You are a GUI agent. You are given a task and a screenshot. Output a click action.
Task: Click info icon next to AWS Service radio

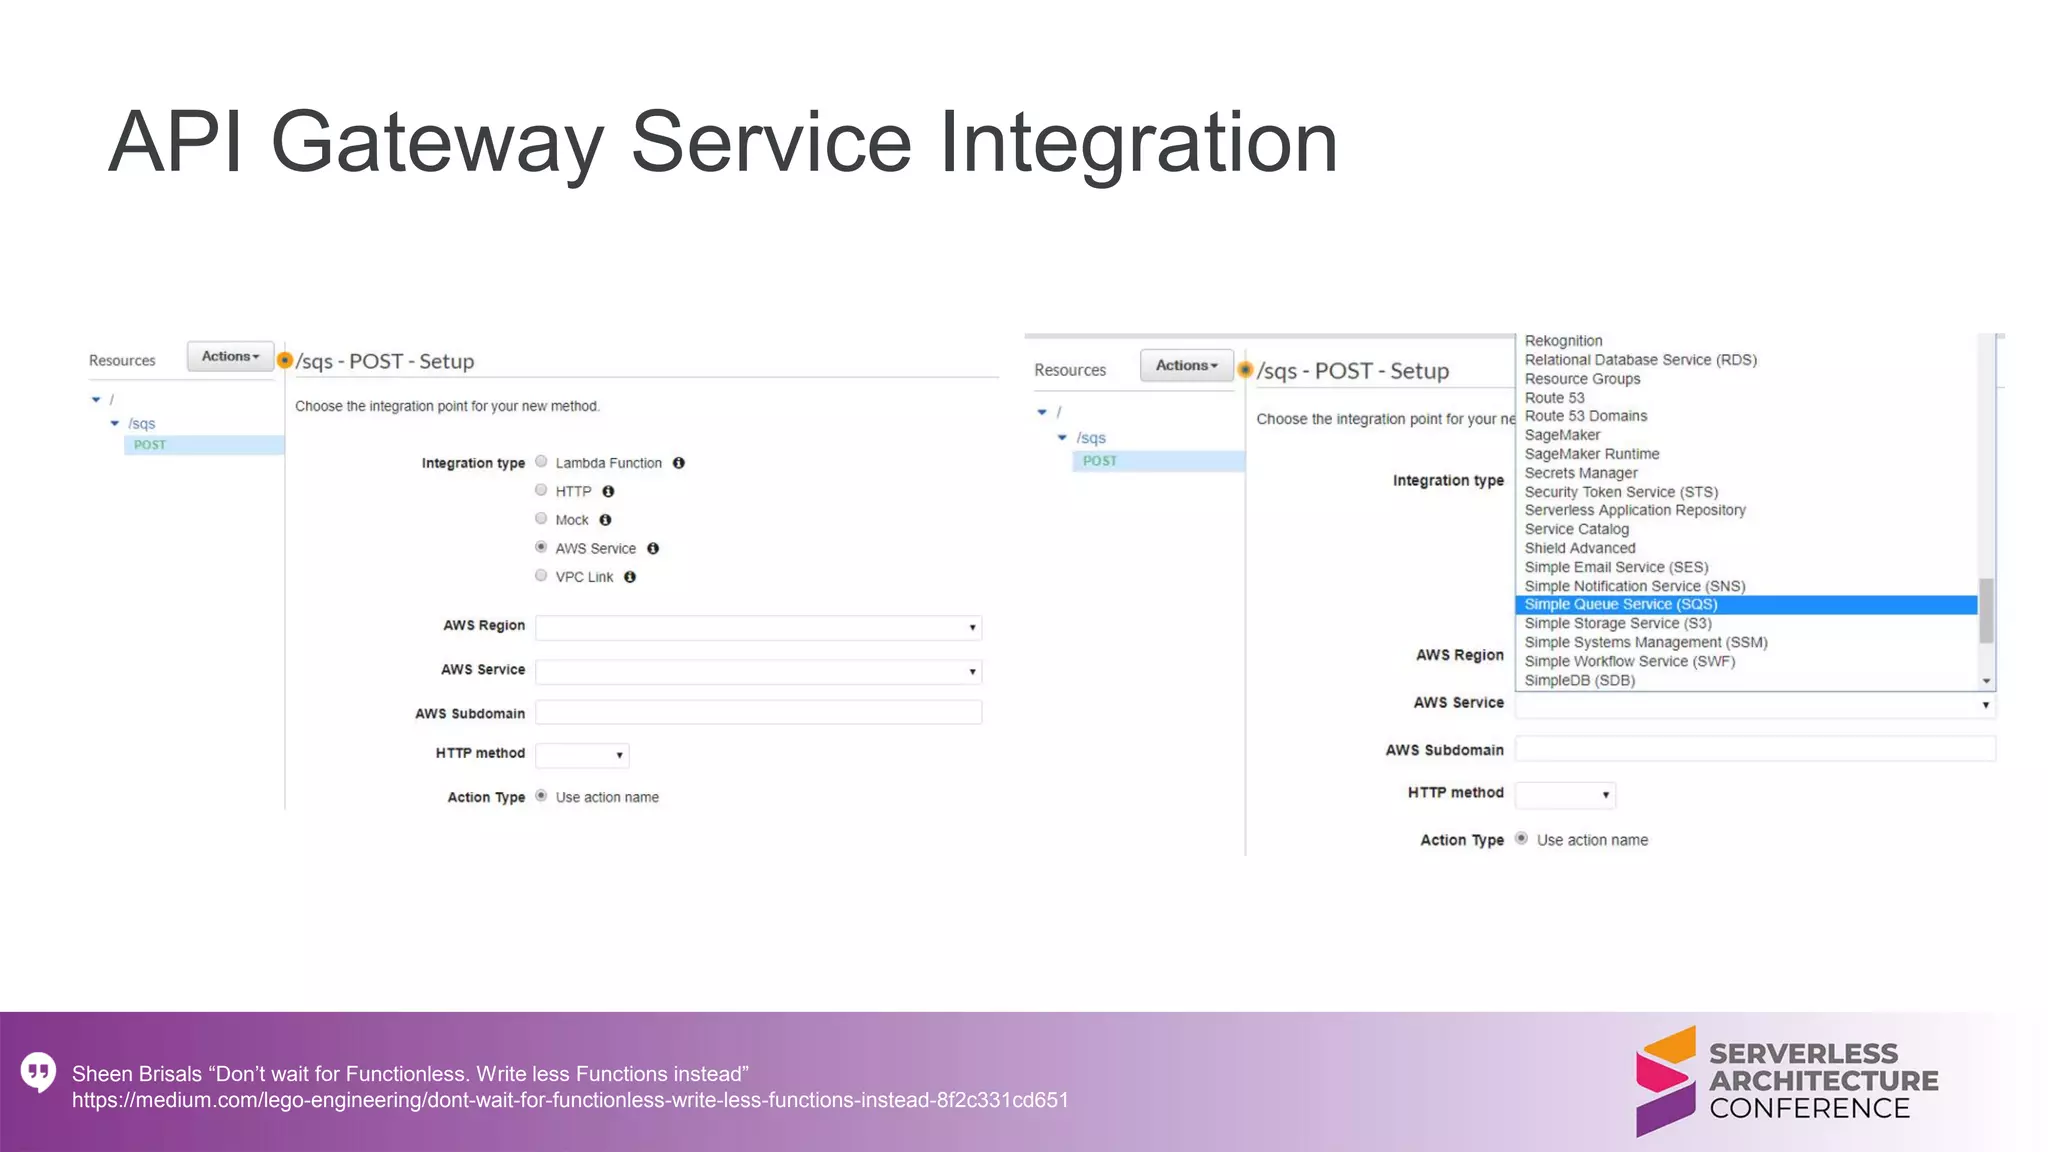pyautogui.click(x=653, y=548)
